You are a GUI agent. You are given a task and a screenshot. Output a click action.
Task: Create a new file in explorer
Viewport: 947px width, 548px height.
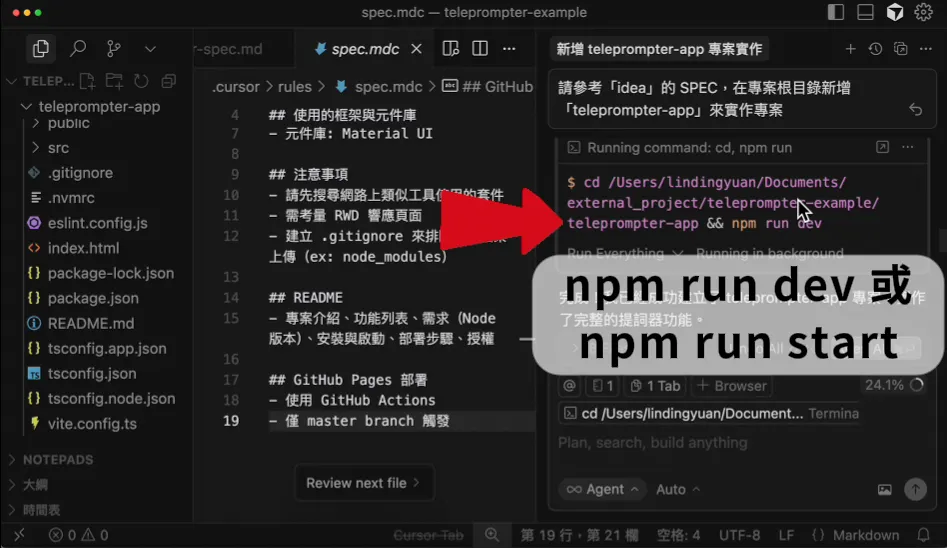[x=87, y=81]
